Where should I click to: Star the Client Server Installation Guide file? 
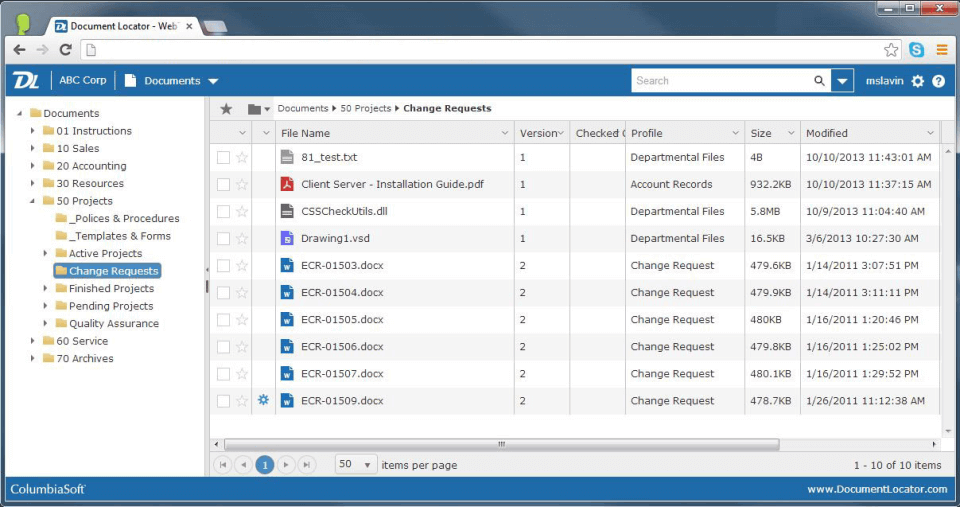click(x=241, y=184)
